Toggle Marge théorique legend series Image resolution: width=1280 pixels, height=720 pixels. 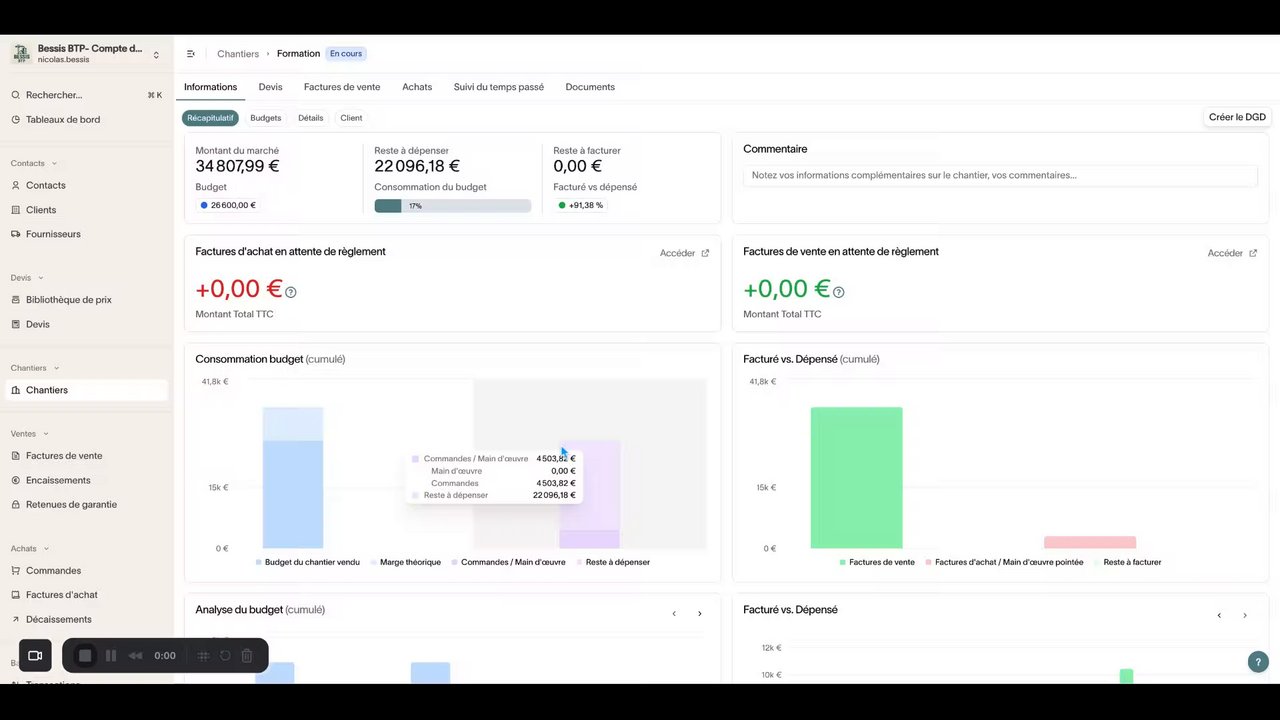(406, 562)
